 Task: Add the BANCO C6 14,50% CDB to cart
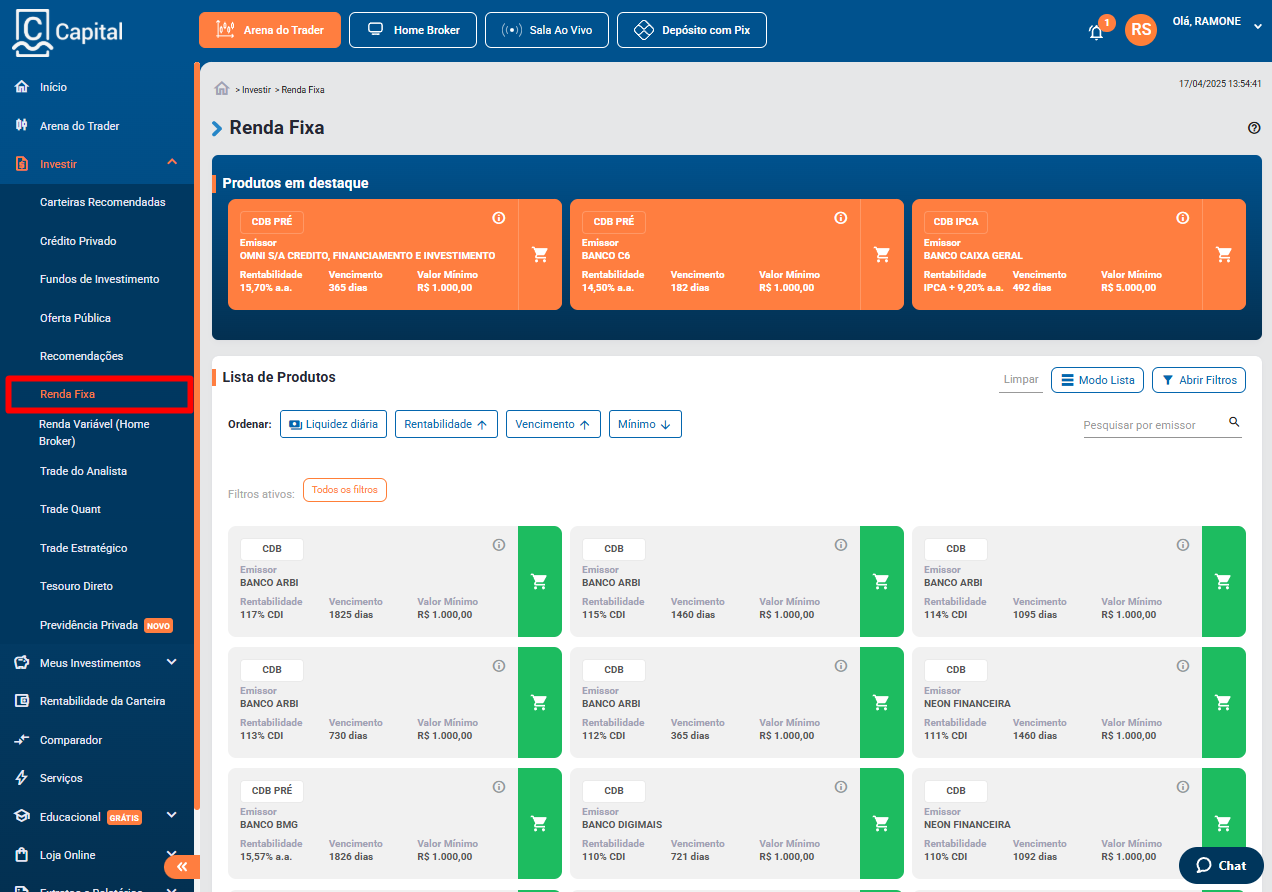(882, 254)
